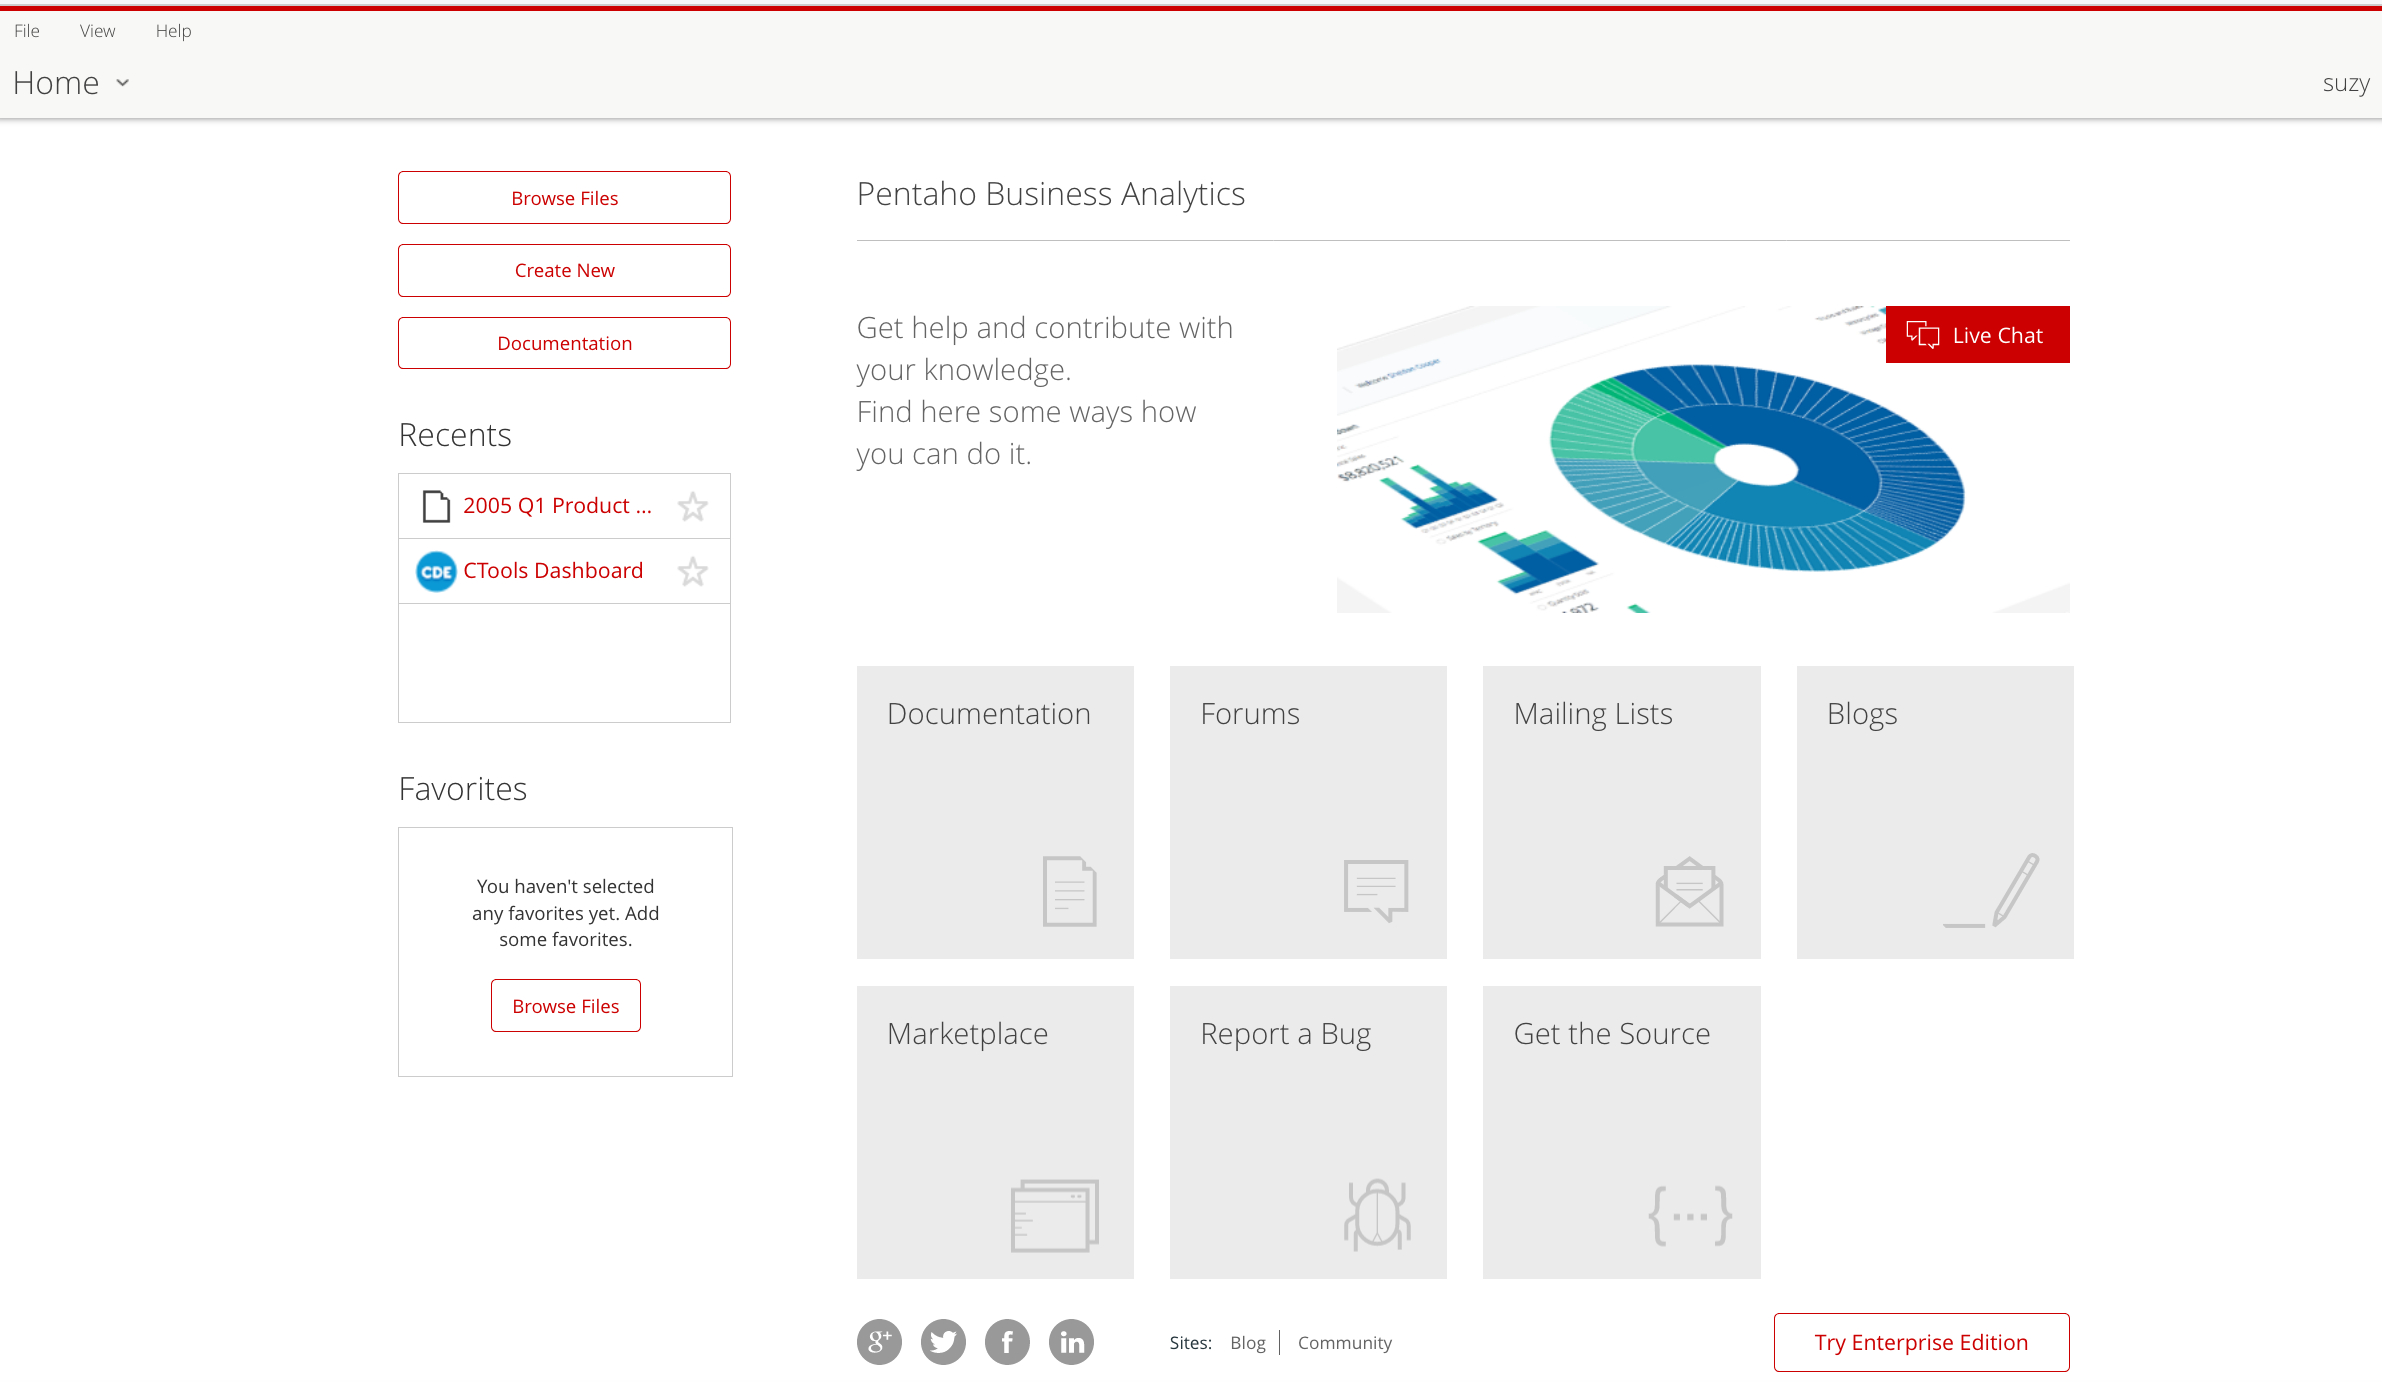Click the Create New button

tap(564, 270)
